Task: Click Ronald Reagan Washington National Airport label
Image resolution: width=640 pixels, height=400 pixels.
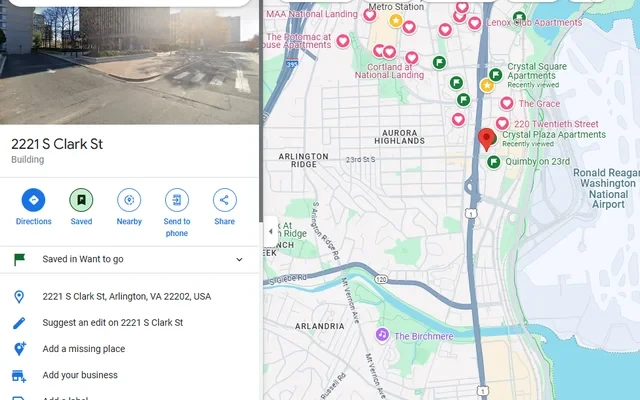Action: coord(607,189)
